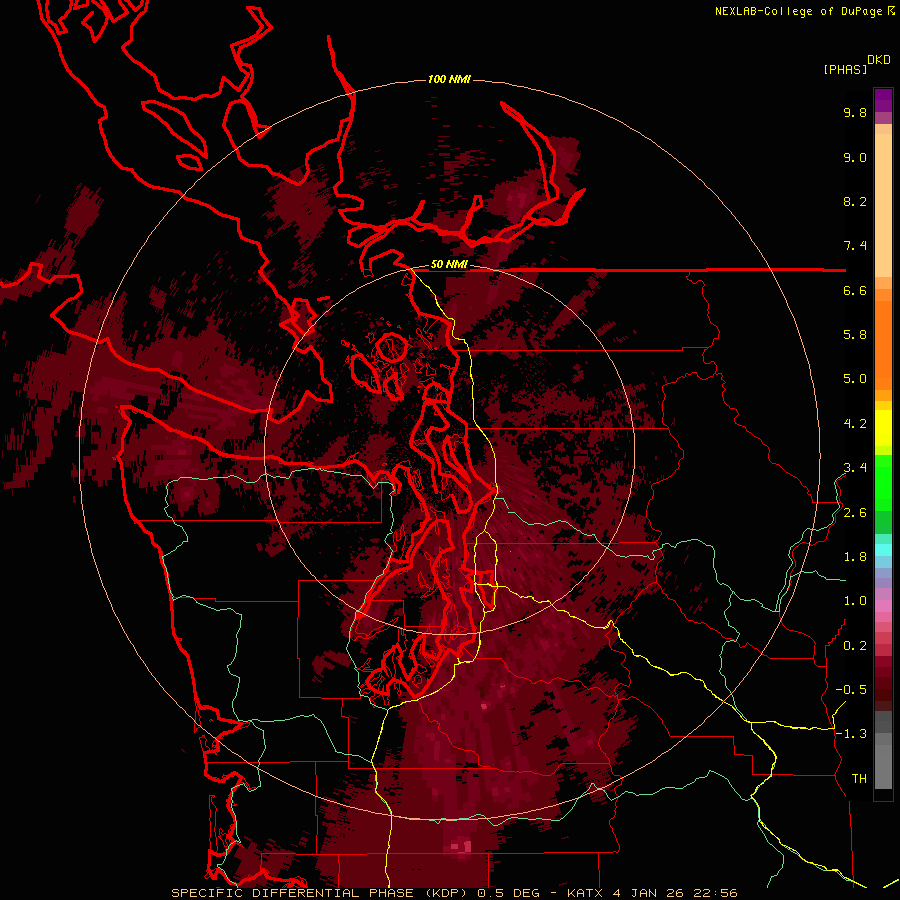The height and width of the screenshot is (900, 900).
Task: Click the 100 NMI range ring label
Action: [449, 79]
